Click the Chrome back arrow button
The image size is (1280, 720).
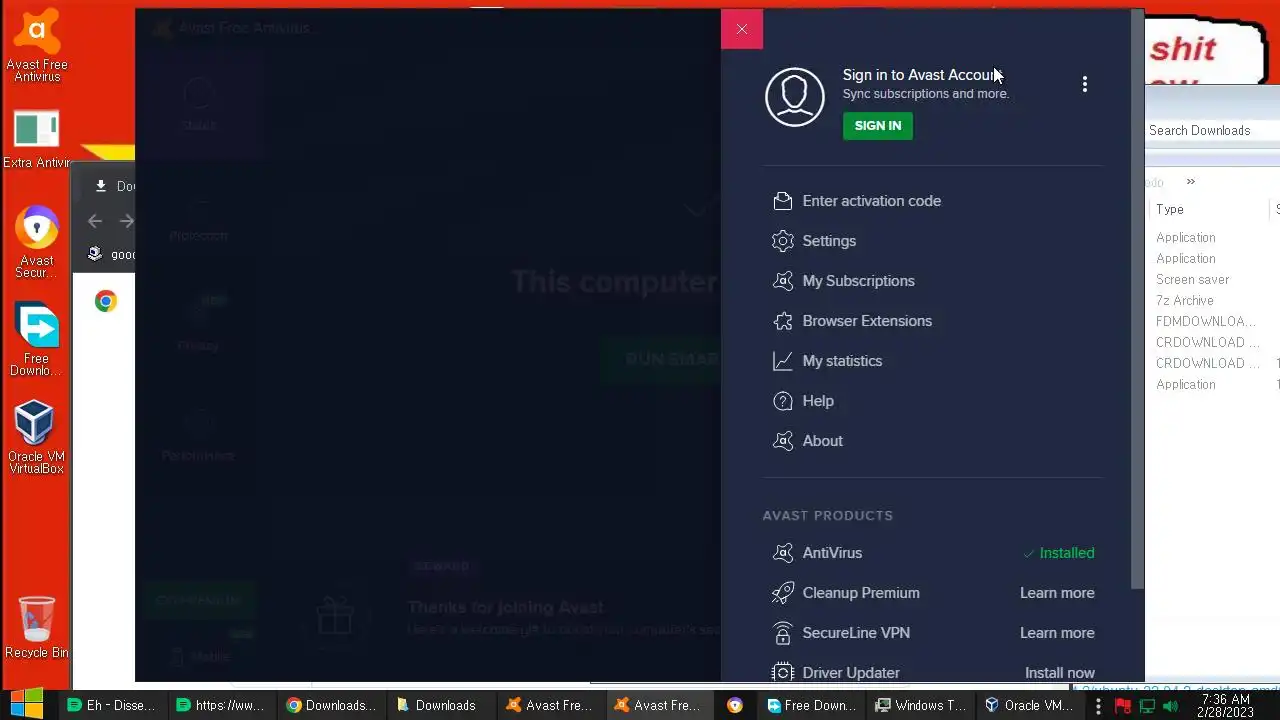point(95,221)
